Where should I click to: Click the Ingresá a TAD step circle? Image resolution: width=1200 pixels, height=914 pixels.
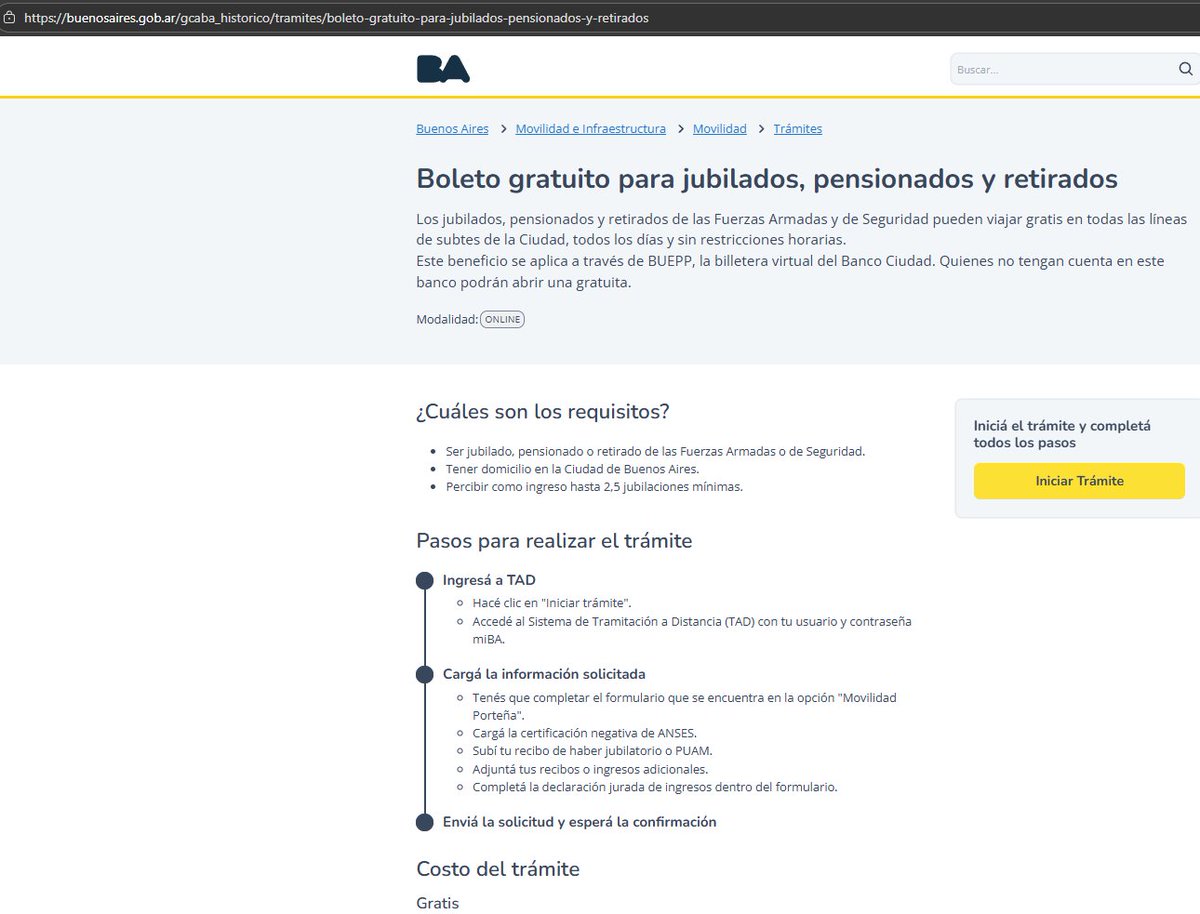click(425, 581)
